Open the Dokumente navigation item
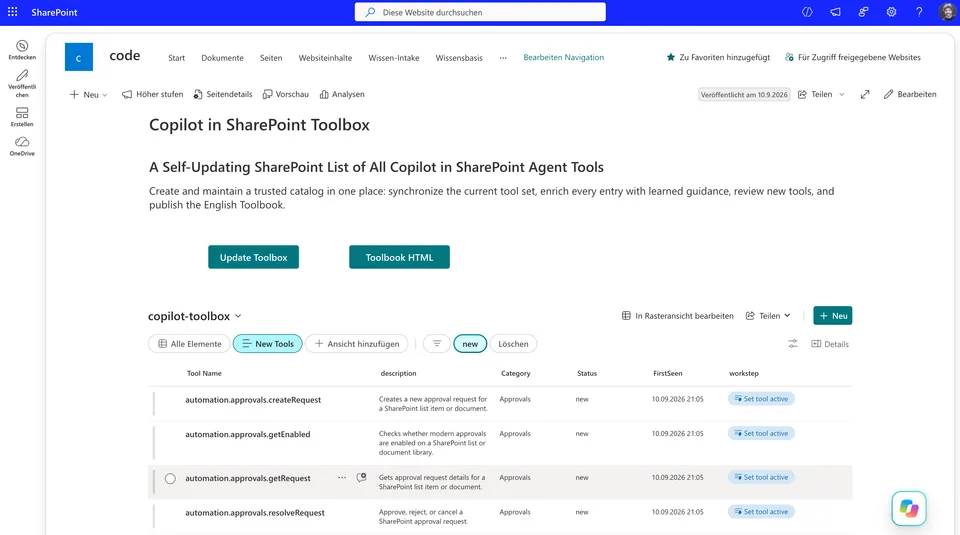 pyautogui.click(x=222, y=58)
